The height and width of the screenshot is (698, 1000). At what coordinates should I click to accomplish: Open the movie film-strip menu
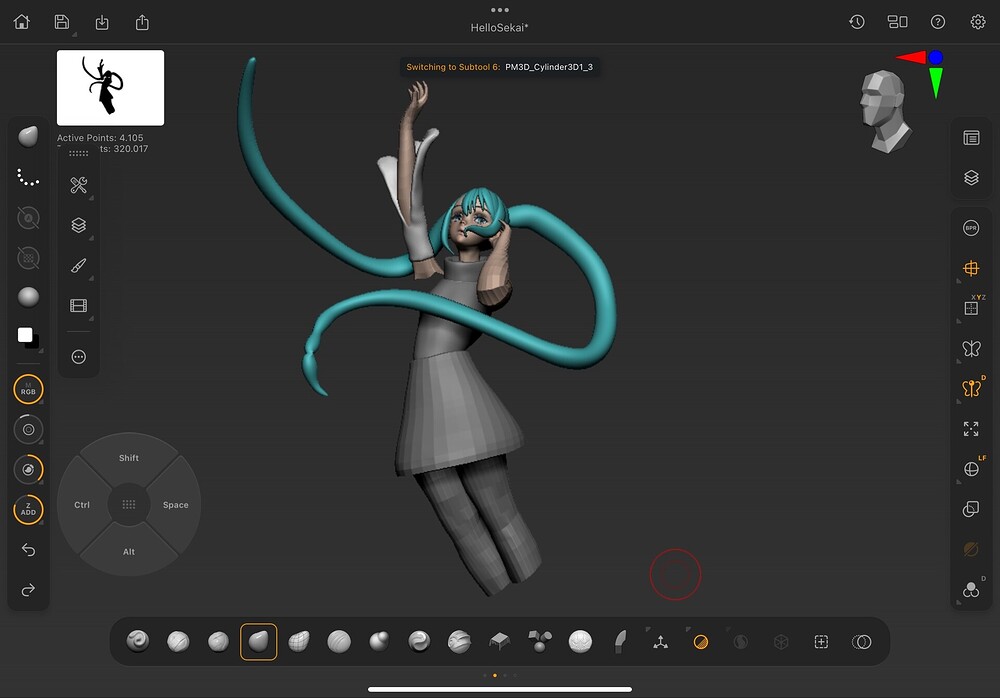click(78, 306)
